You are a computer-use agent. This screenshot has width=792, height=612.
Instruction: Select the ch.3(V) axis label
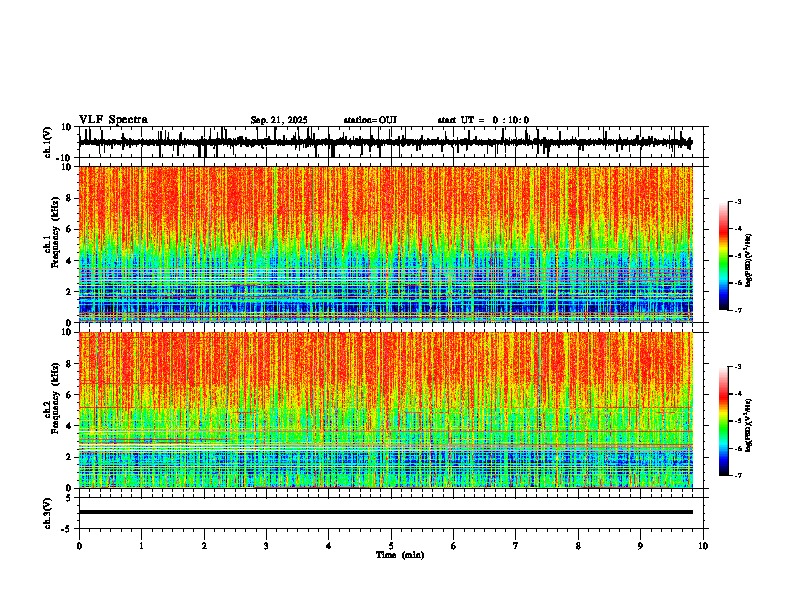click(x=48, y=513)
